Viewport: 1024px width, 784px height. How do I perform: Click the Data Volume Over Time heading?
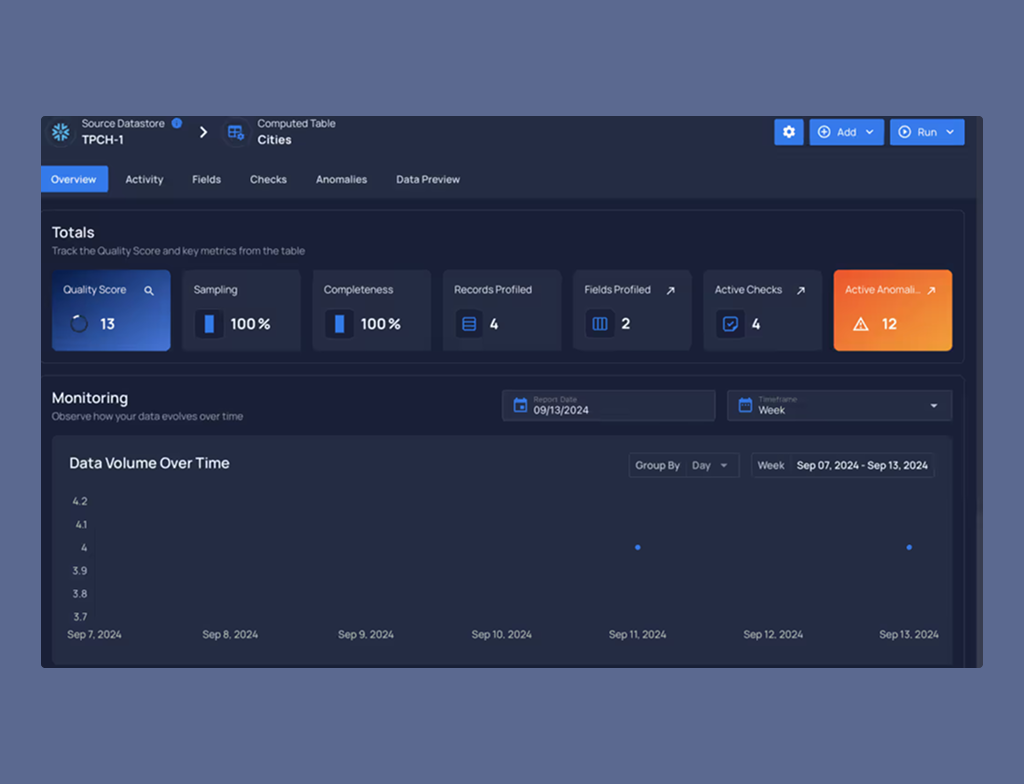point(150,463)
